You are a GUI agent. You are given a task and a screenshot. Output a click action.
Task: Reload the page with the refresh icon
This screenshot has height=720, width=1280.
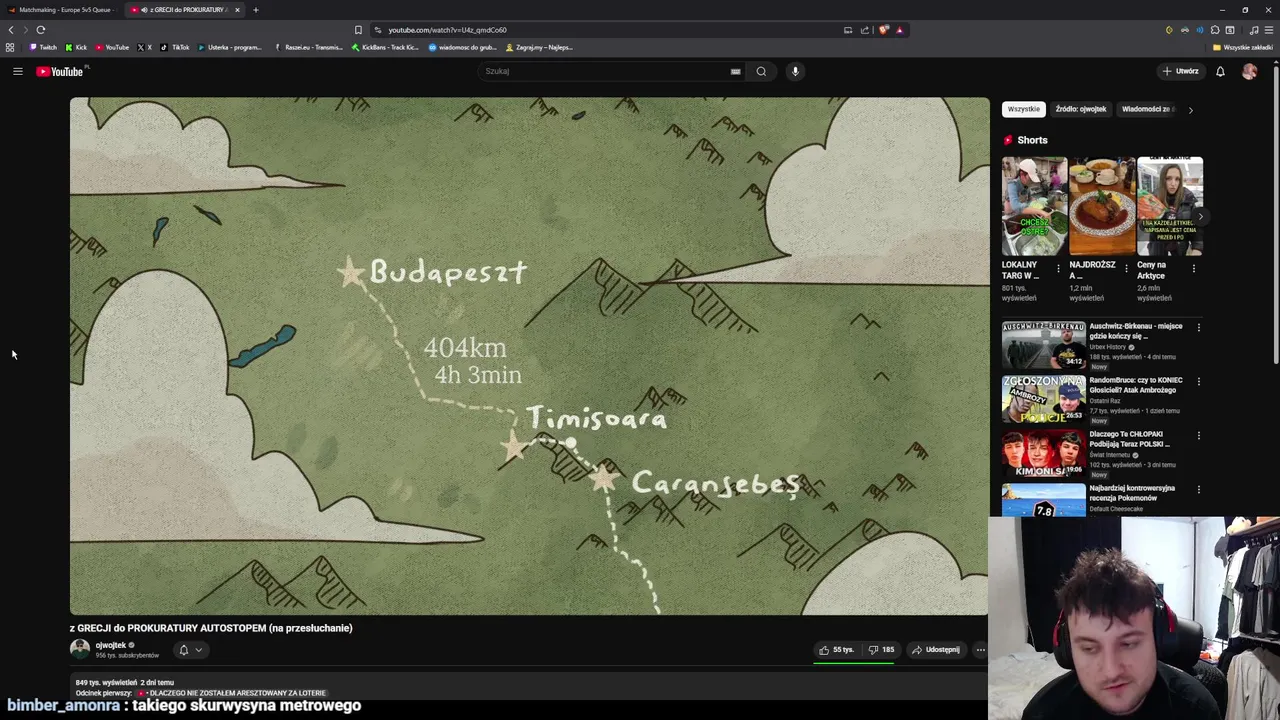(x=41, y=30)
